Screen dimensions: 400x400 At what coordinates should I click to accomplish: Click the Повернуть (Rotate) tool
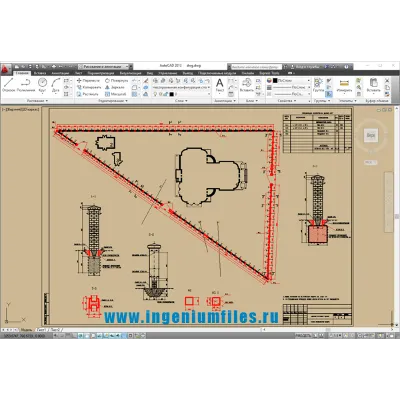pos(116,81)
